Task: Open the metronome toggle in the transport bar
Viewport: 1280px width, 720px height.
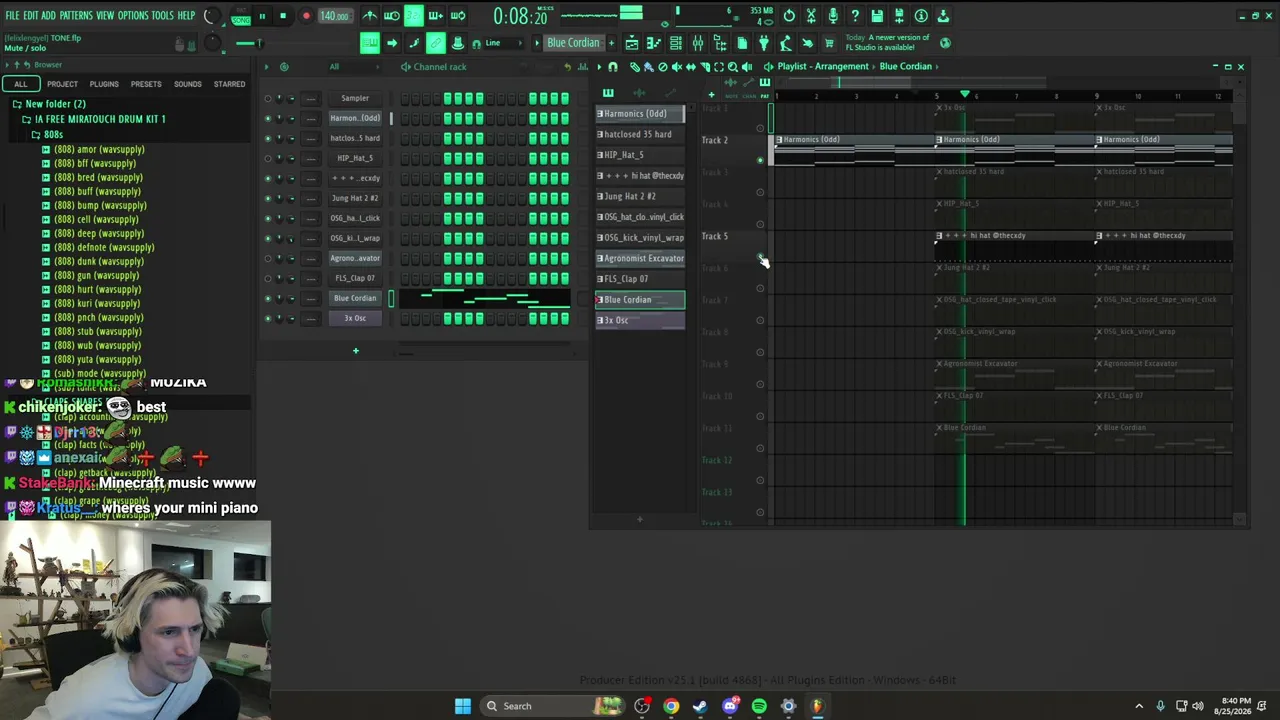Action: [x=370, y=16]
